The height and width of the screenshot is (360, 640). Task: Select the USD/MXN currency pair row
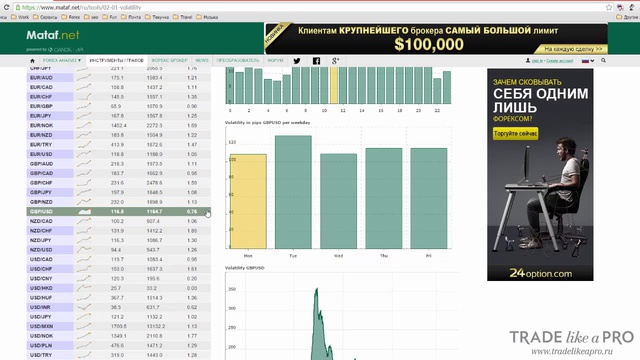(x=119, y=326)
